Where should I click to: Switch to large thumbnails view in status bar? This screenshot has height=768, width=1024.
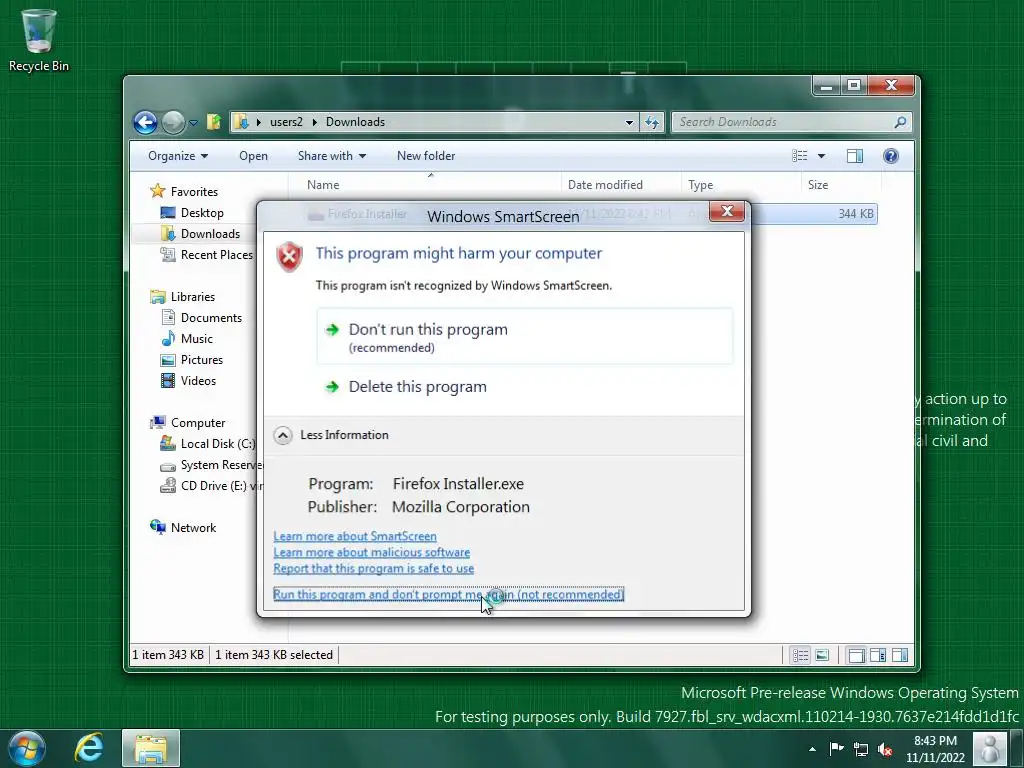coord(822,655)
